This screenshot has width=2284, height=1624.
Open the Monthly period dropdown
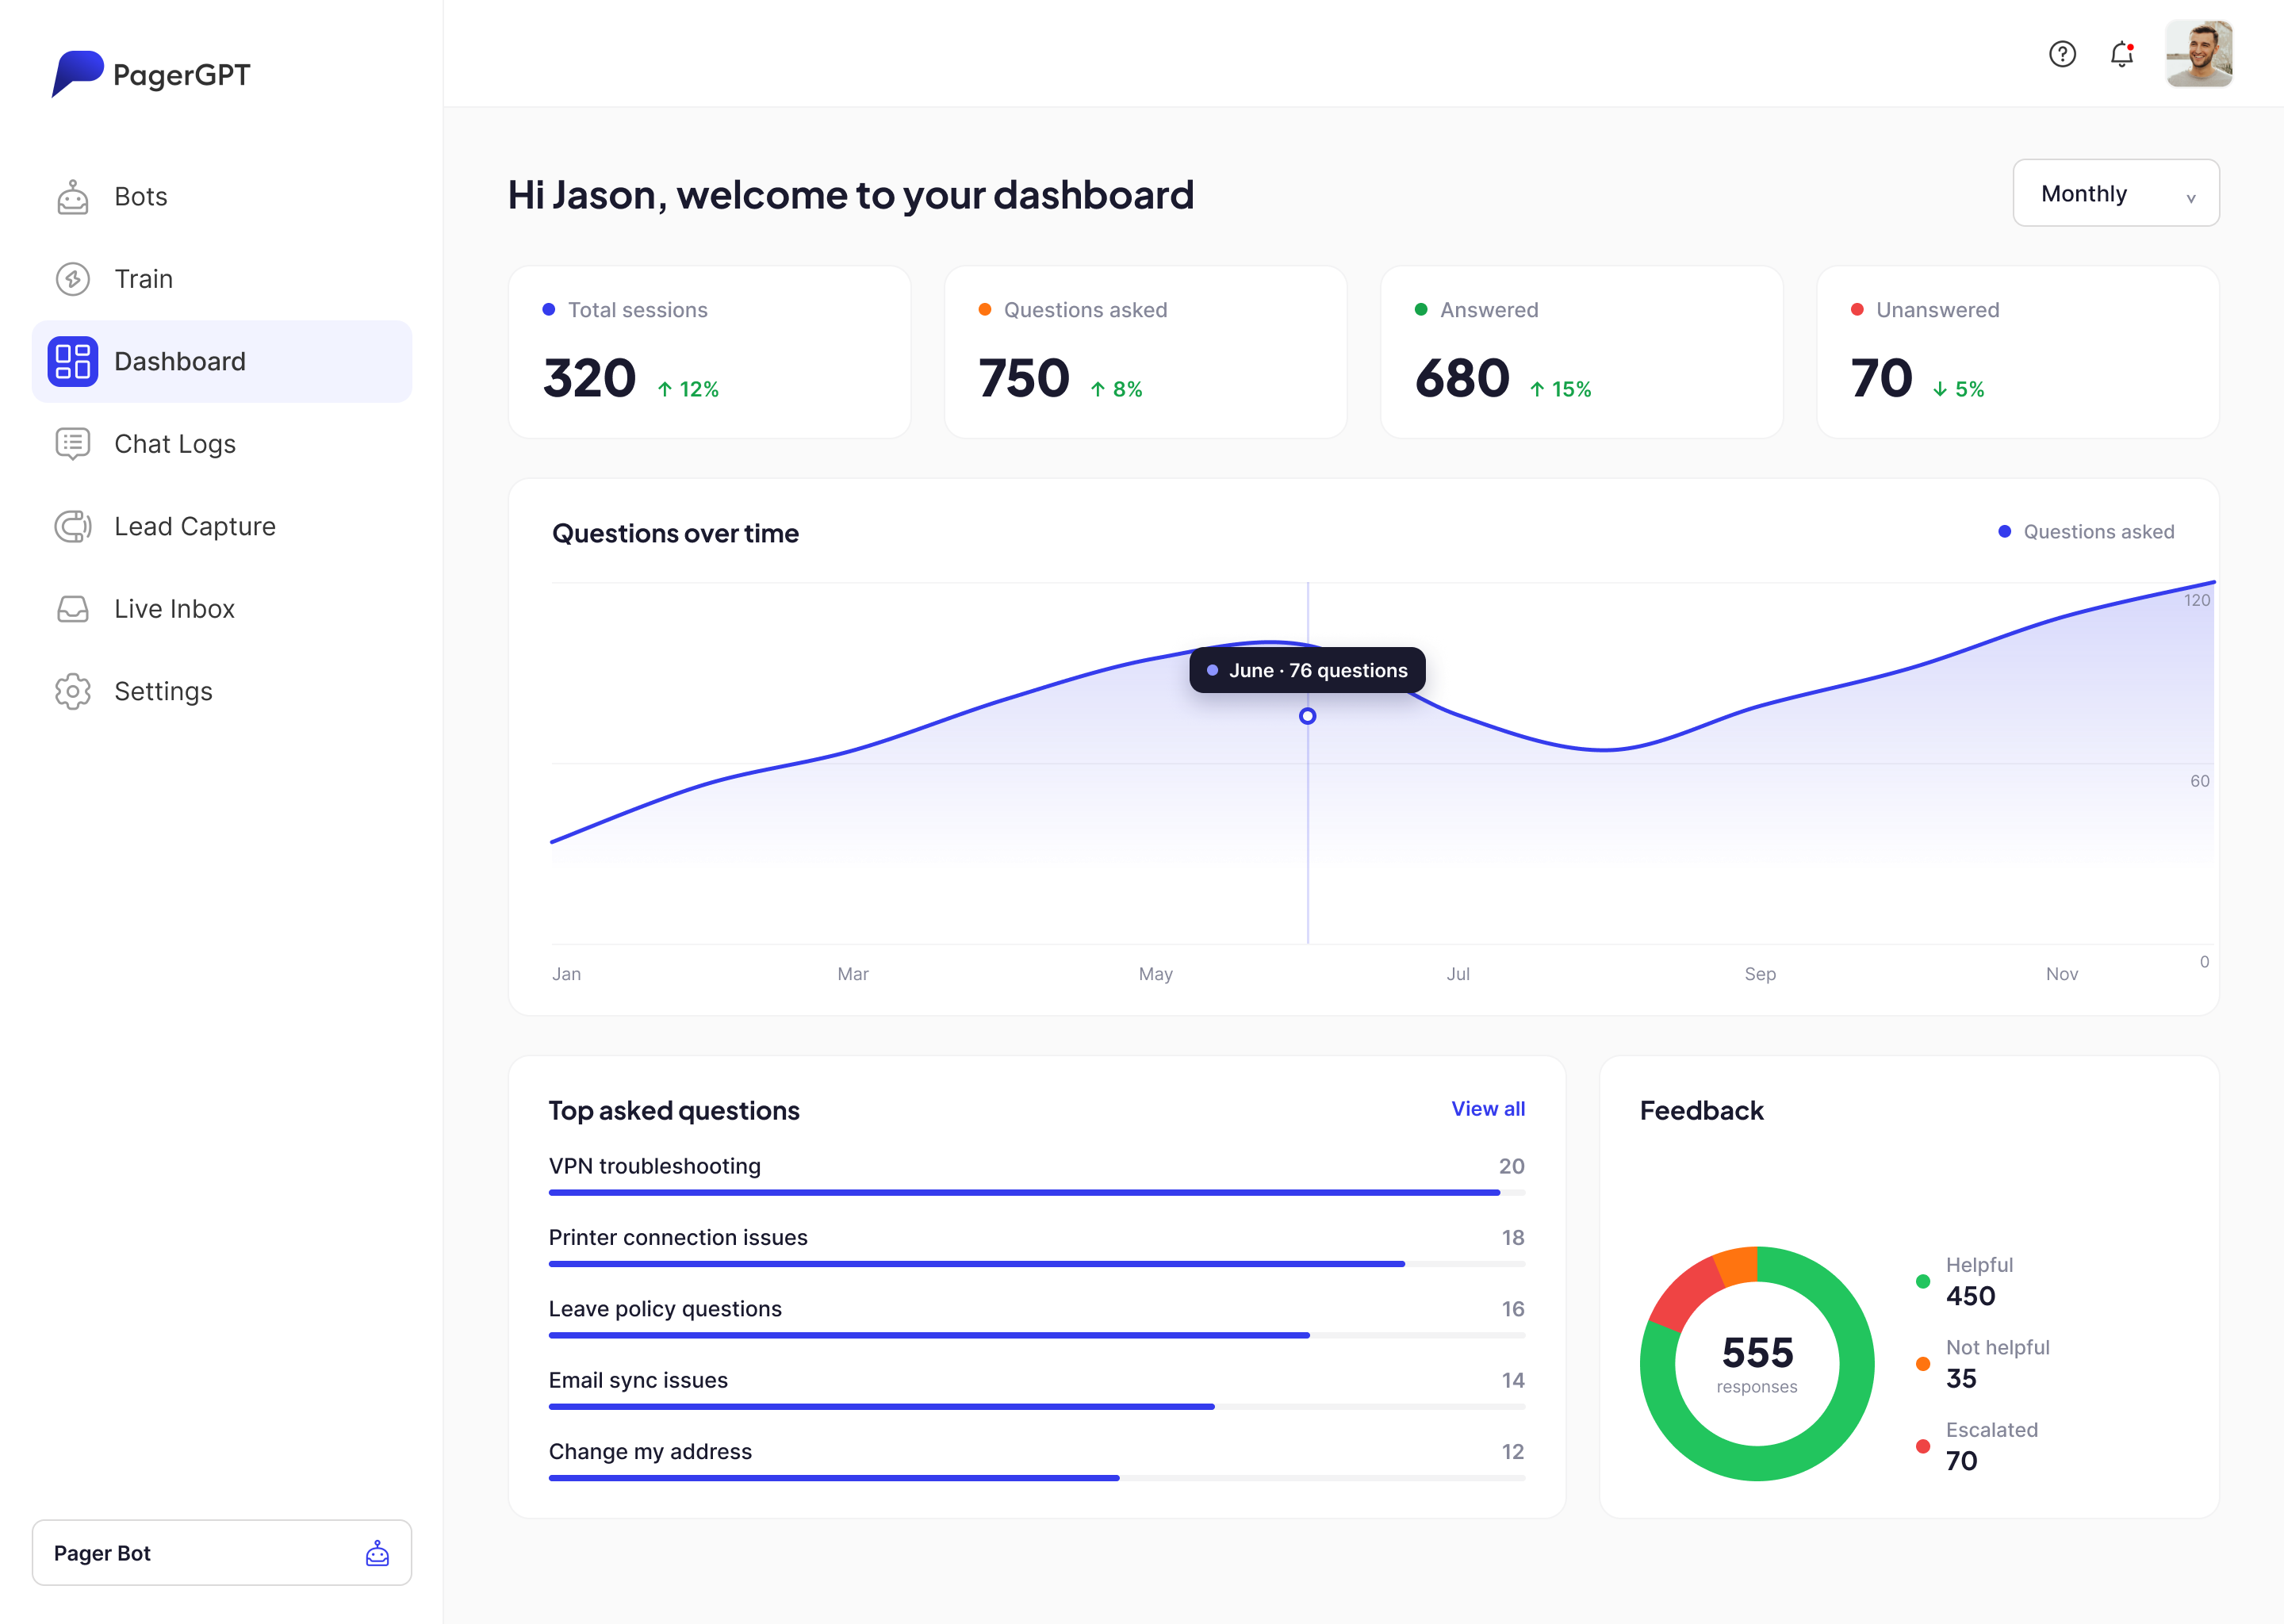2116,193
